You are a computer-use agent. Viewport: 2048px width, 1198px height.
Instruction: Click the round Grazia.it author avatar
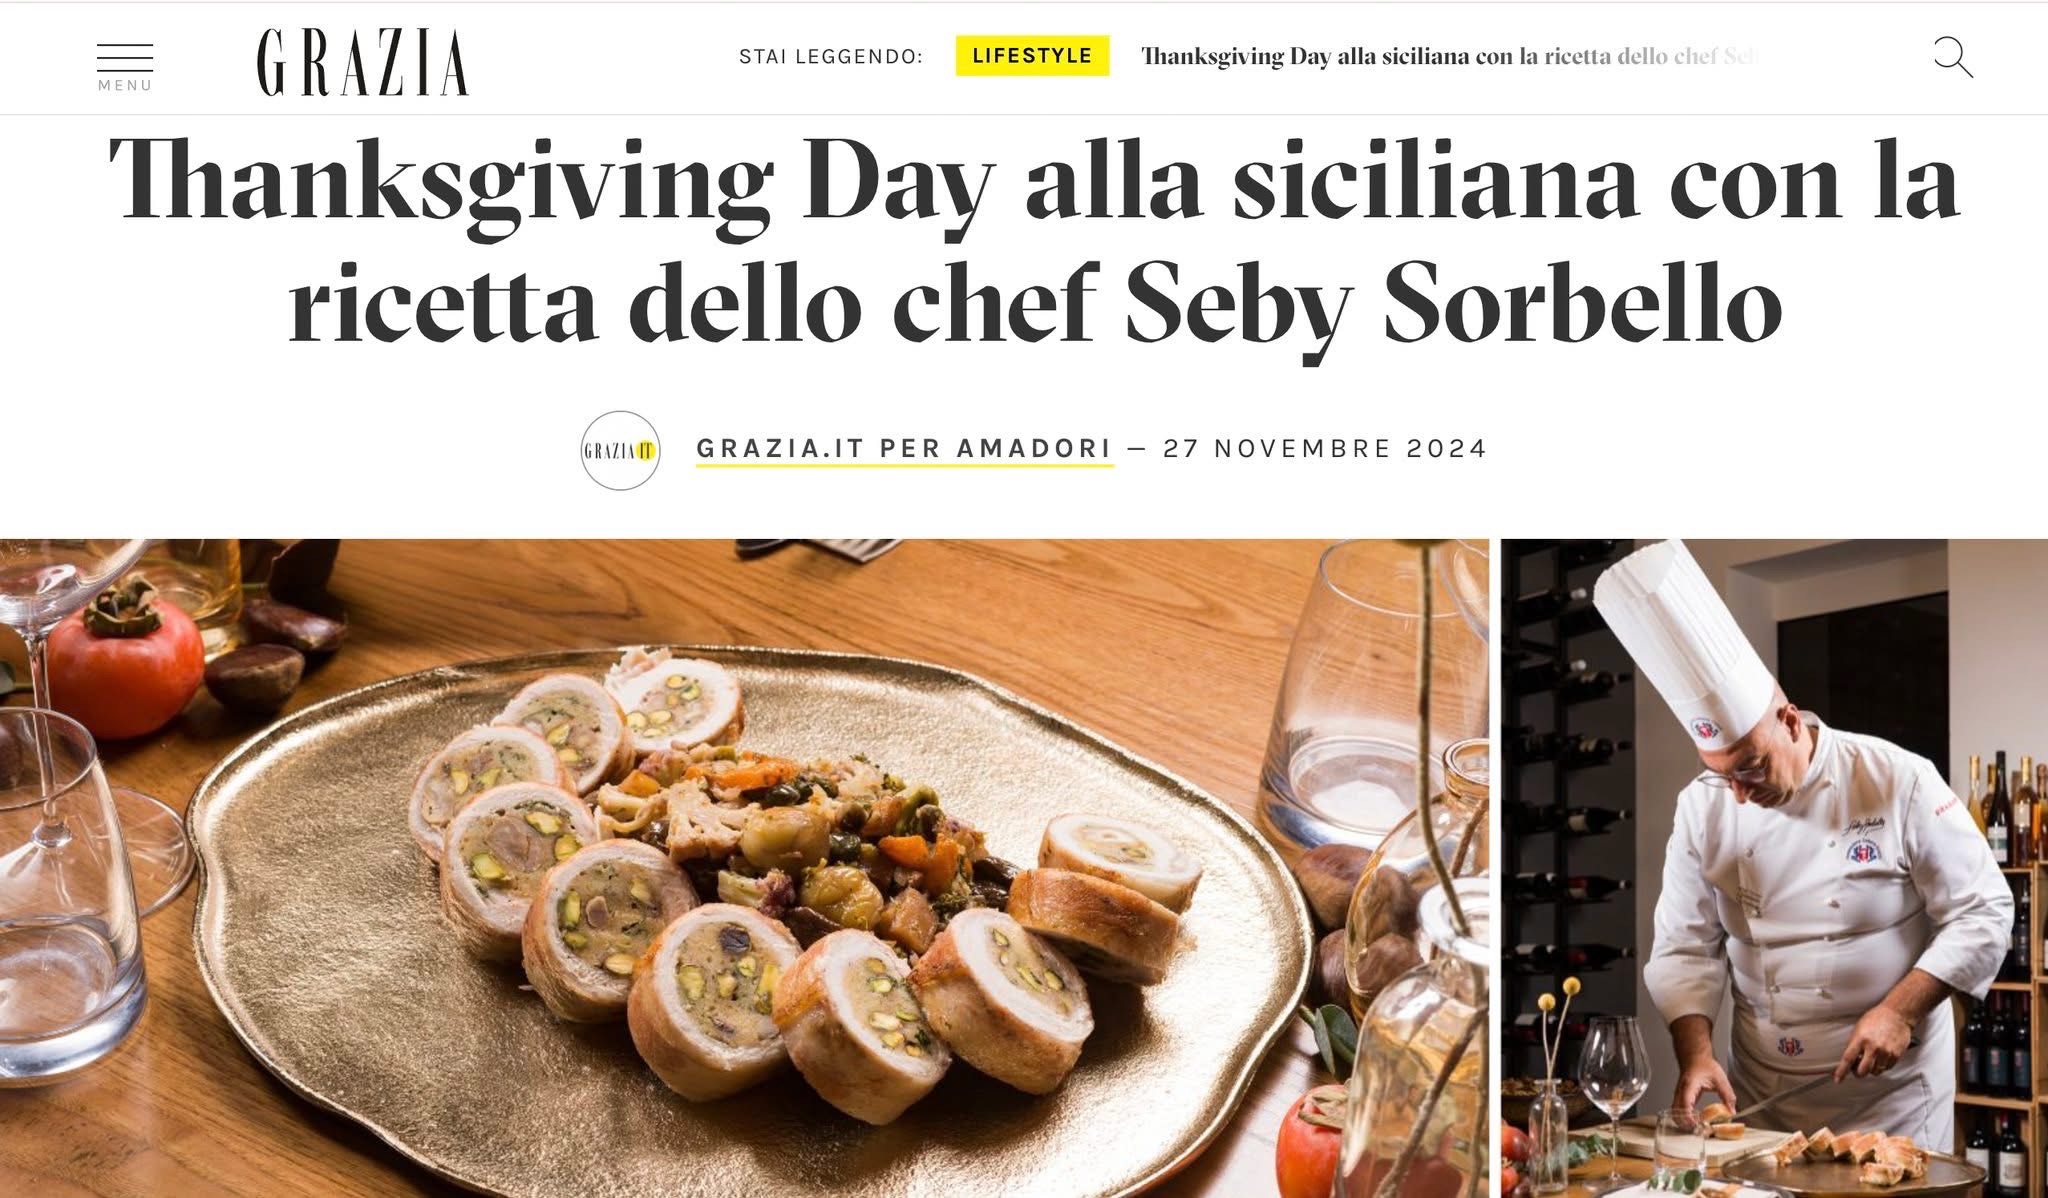[620, 450]
